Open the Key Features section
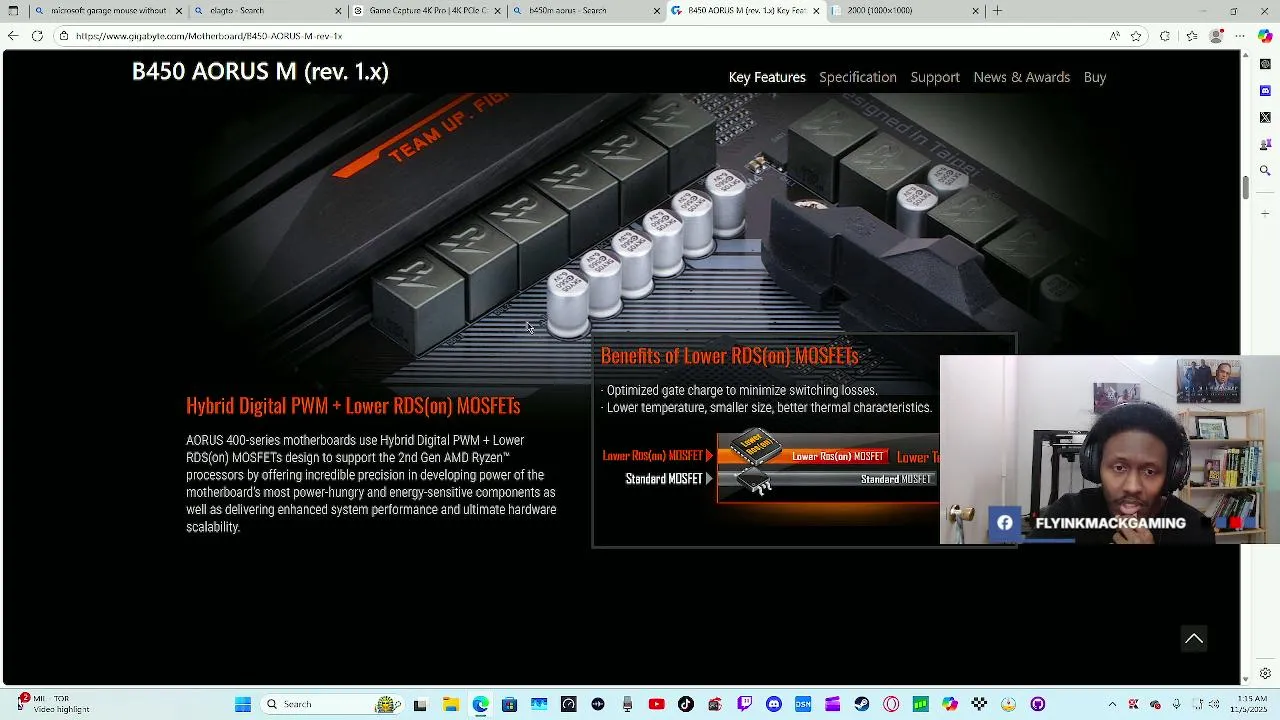 click(x=767, y=77)
